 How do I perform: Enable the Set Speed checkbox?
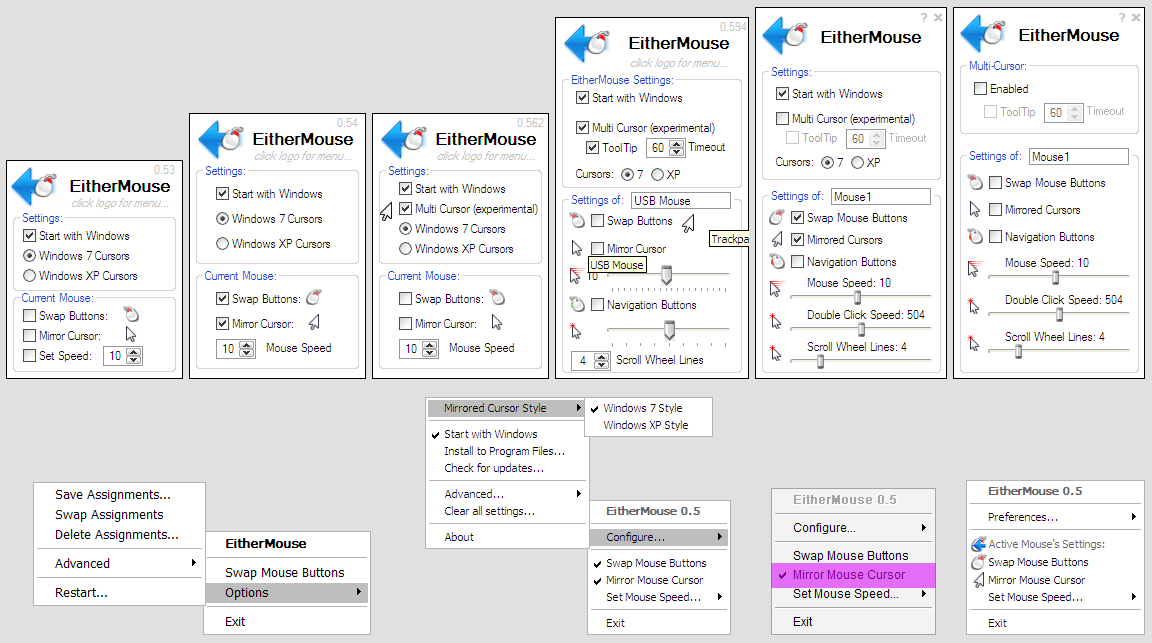[30, 356]
